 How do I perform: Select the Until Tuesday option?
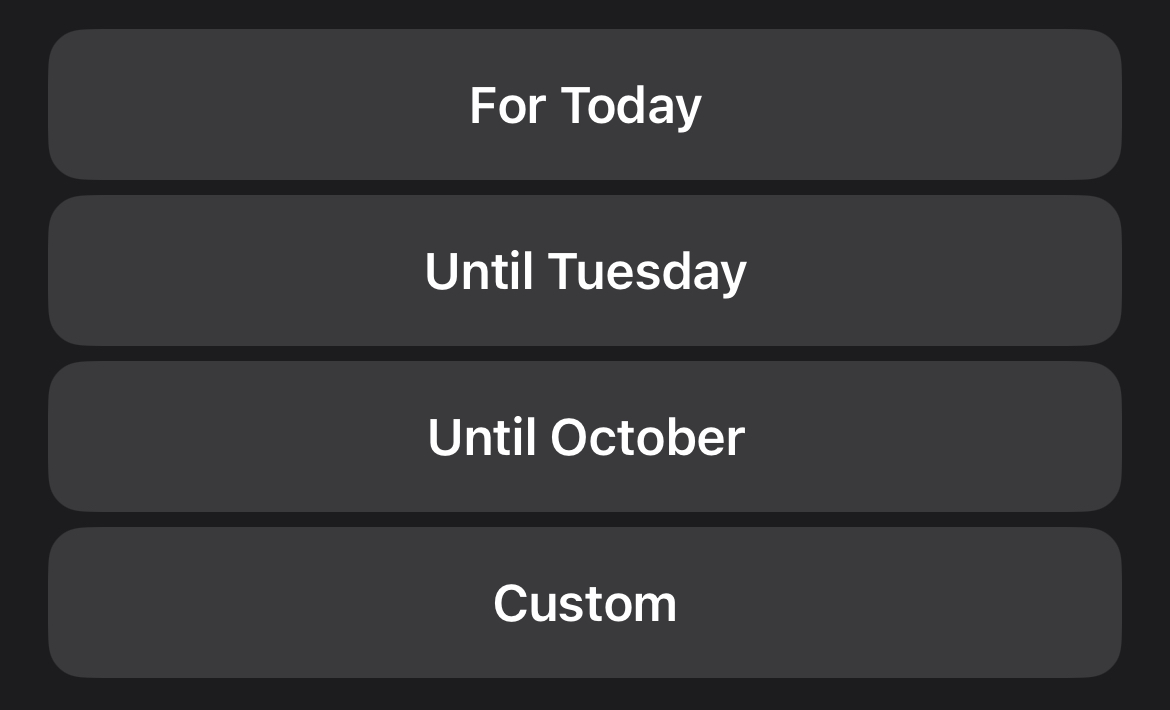pos(585,271)
